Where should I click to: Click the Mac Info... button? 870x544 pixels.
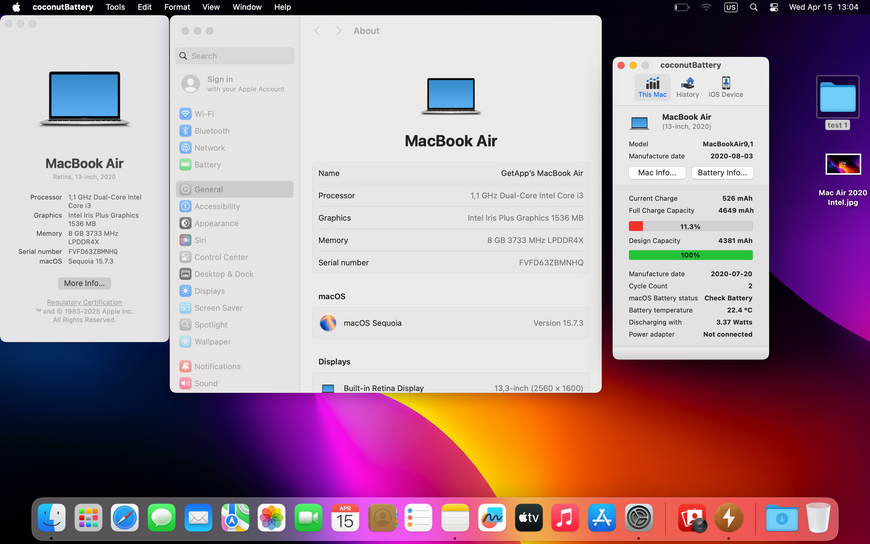657,173
